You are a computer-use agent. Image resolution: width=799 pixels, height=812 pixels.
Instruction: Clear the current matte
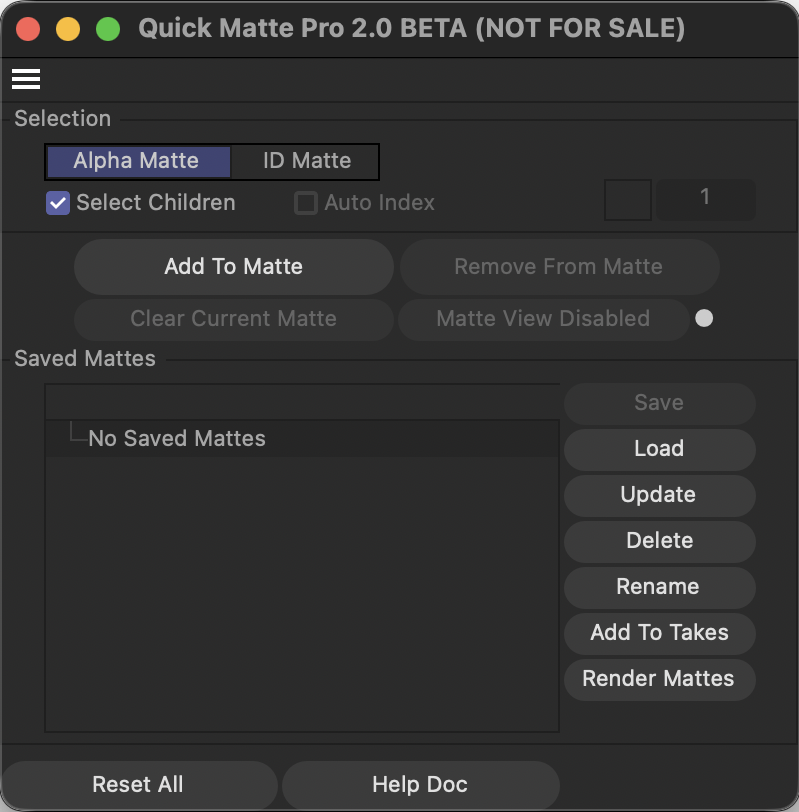[233, 320]
